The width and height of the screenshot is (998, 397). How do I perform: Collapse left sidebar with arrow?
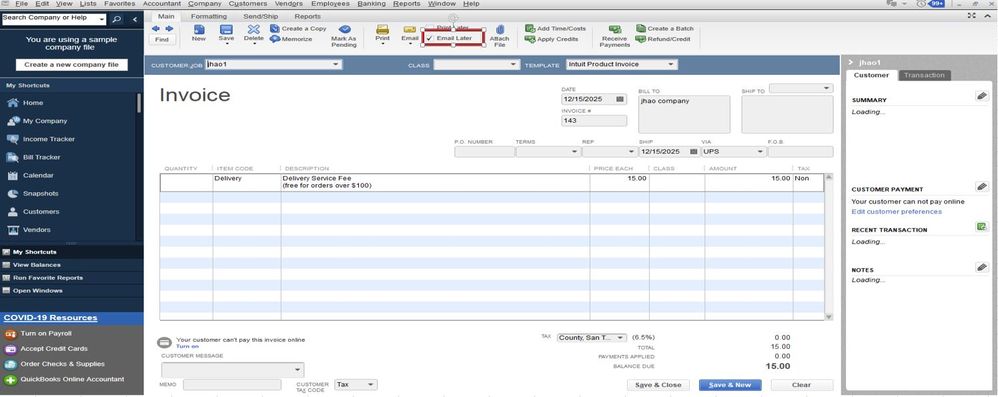[x=135, y=20]
